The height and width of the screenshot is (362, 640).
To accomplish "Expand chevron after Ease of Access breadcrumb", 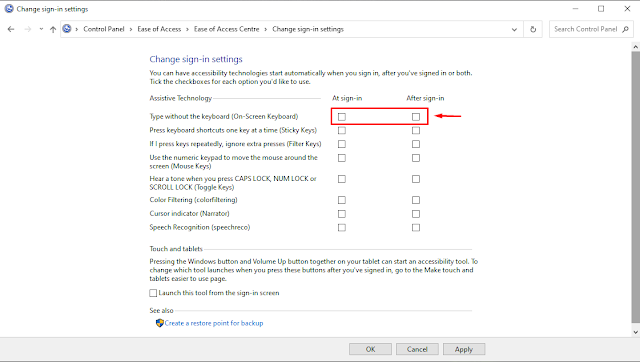I will tap(187, 29).
